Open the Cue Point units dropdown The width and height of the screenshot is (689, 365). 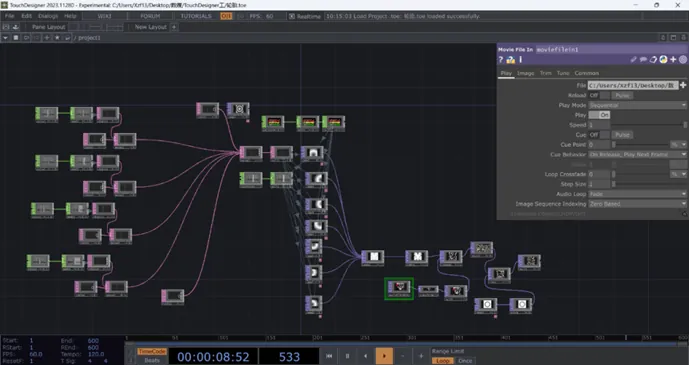[x=678, y=145]
